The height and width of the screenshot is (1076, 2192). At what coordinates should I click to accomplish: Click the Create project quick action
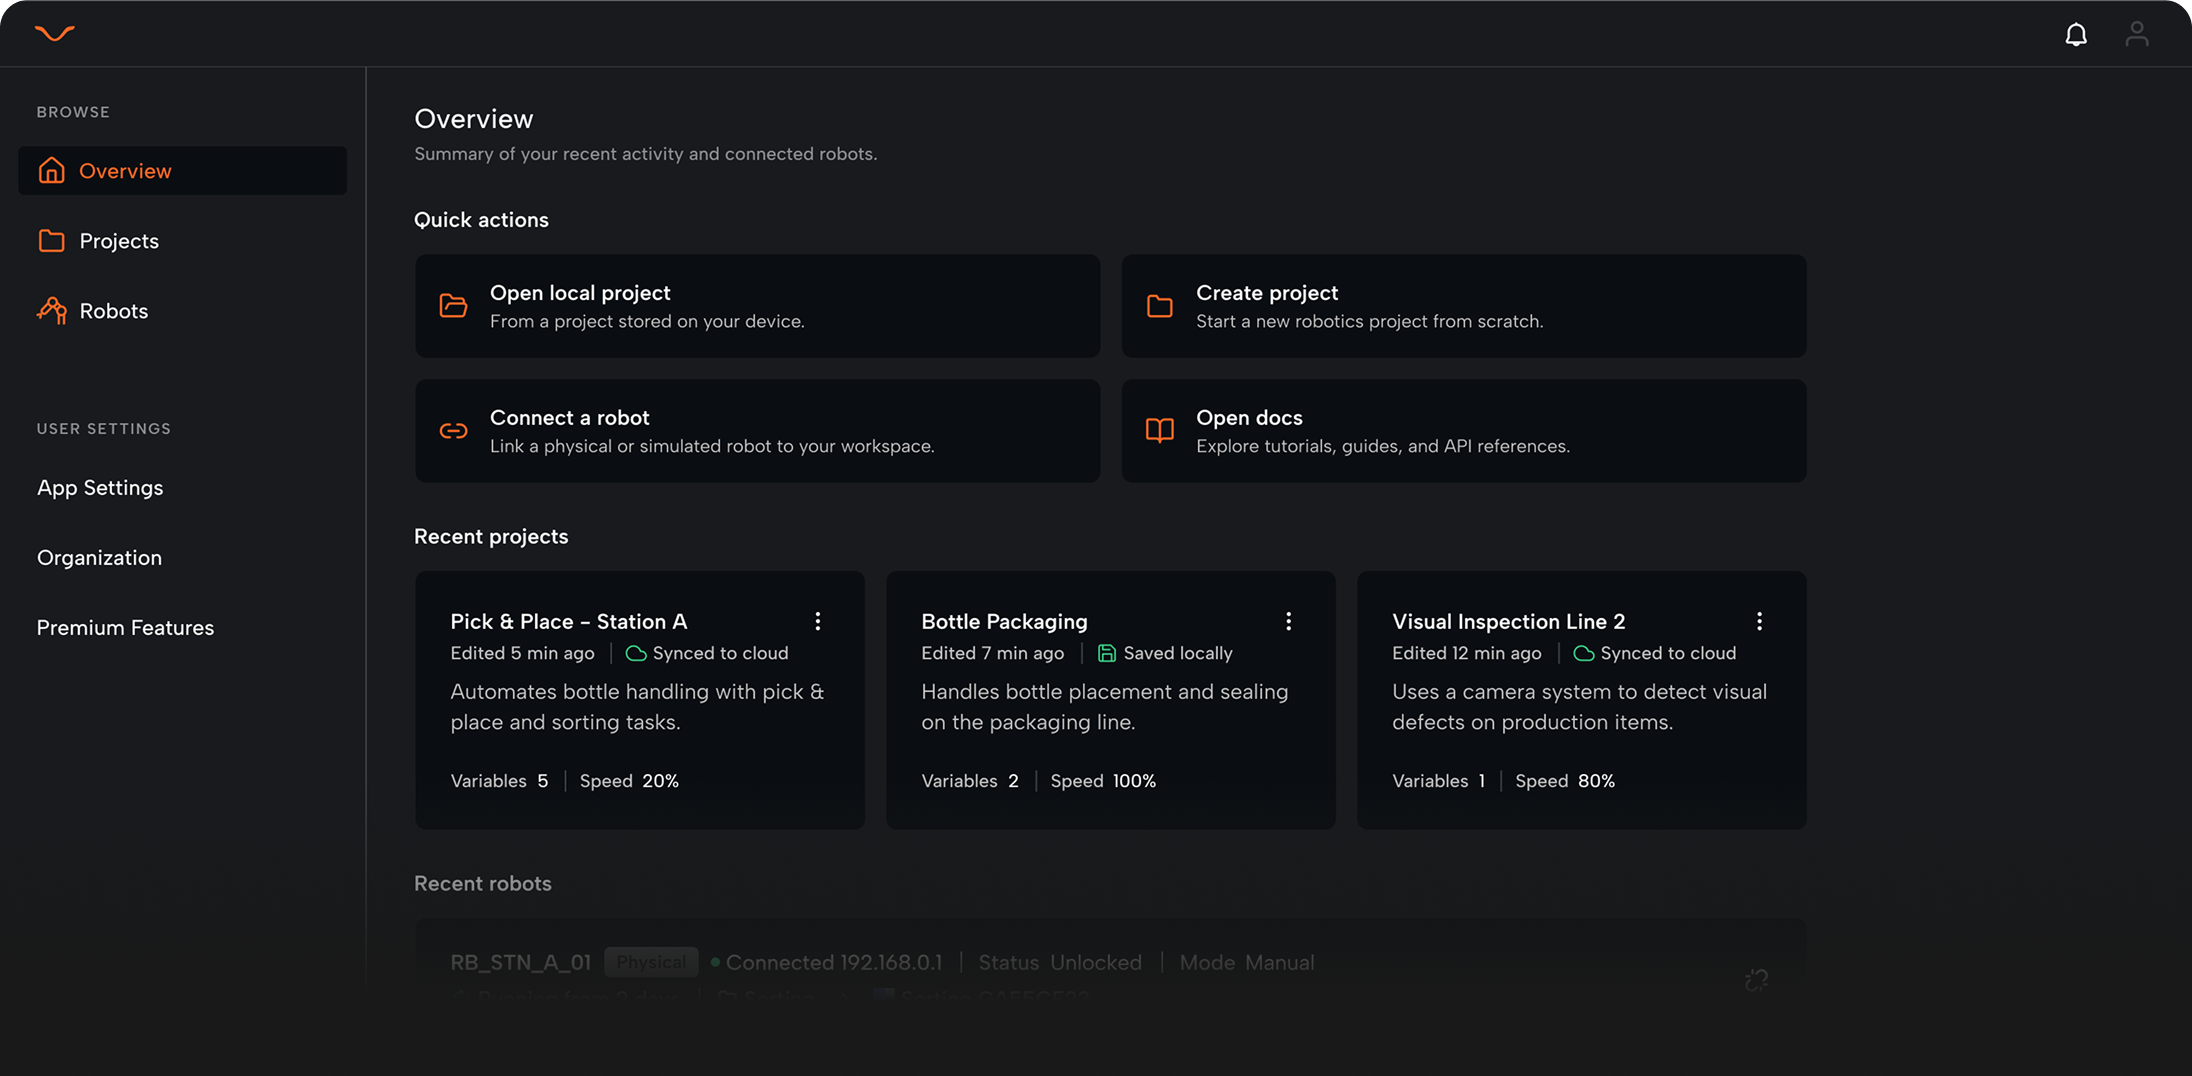tap(1463, 306)
